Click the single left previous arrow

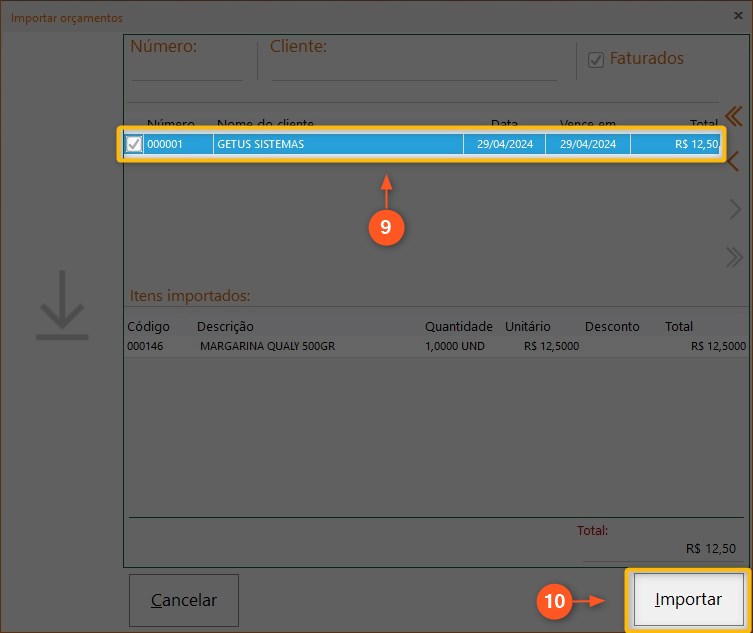point(733,162)
